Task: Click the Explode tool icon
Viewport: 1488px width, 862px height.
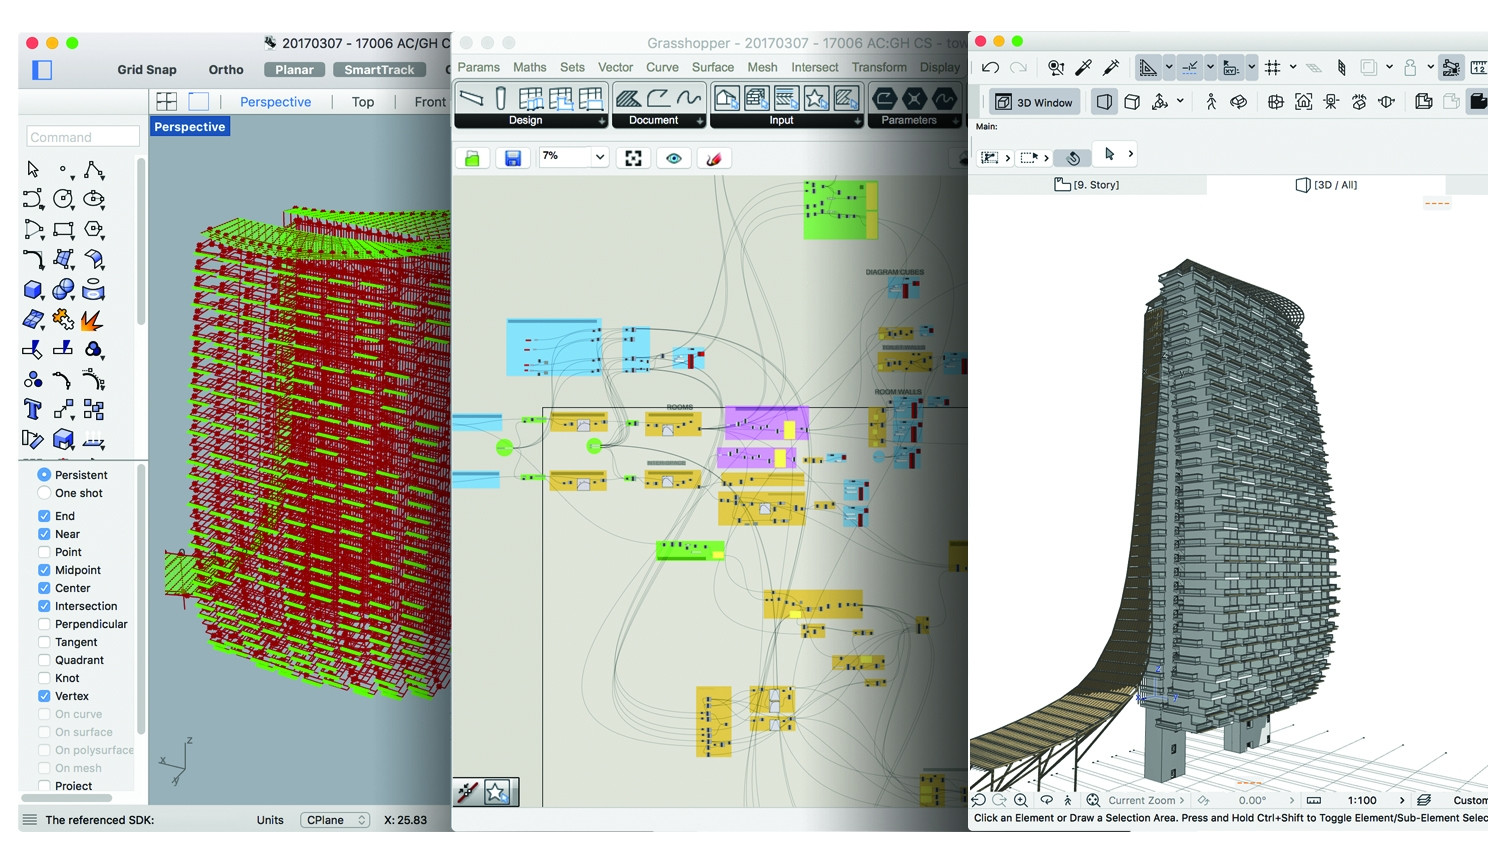Action: (x=92, y=321)
